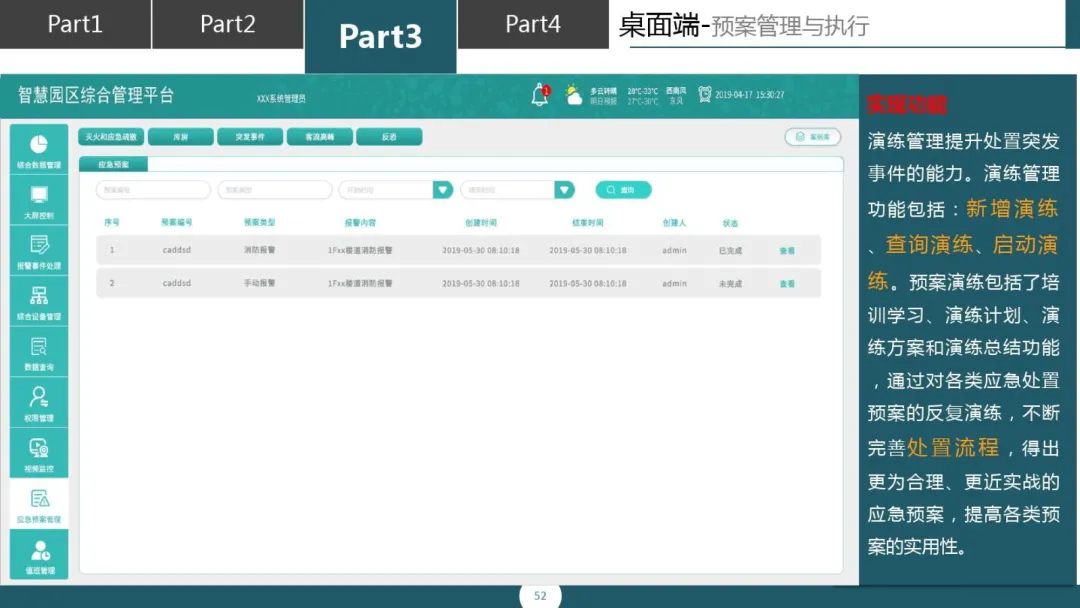
Task: Select 灭火和应急疏散 category button
Action: (111, 137)
